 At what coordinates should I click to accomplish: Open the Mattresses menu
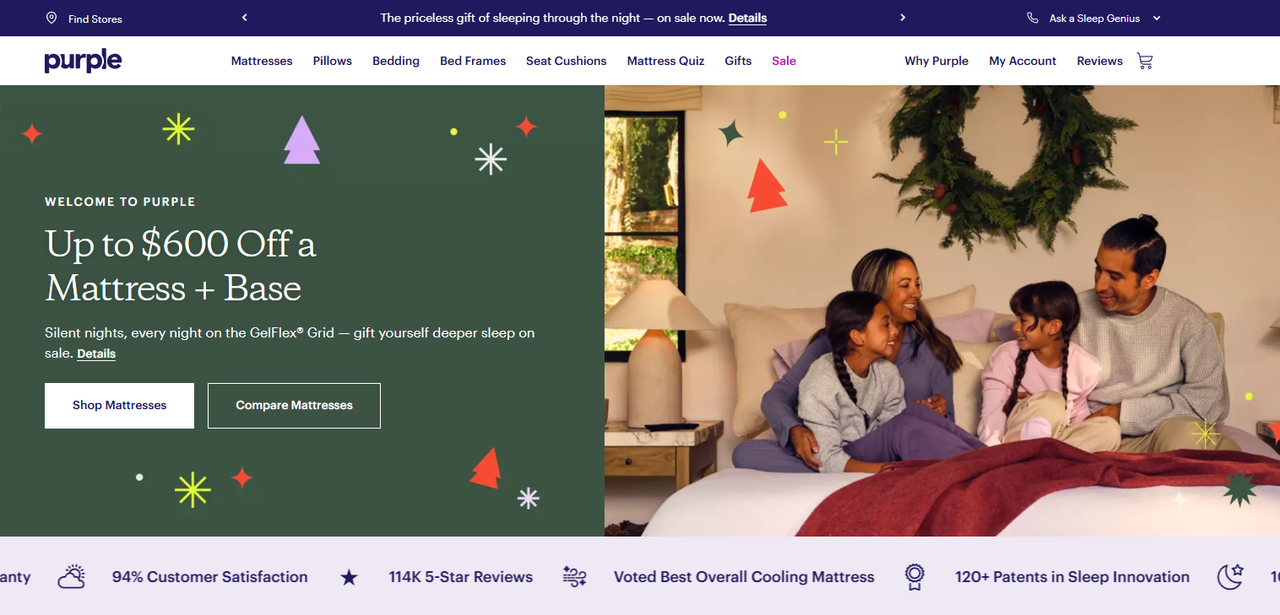pos(262,61)
